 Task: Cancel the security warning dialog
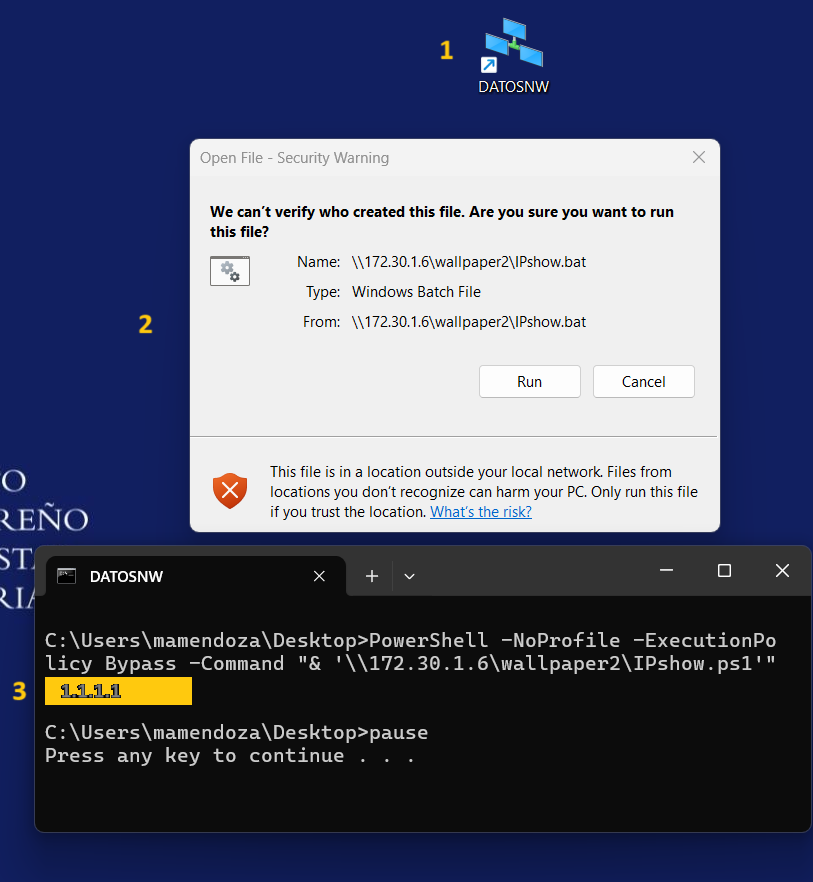(x=643, y=381)
